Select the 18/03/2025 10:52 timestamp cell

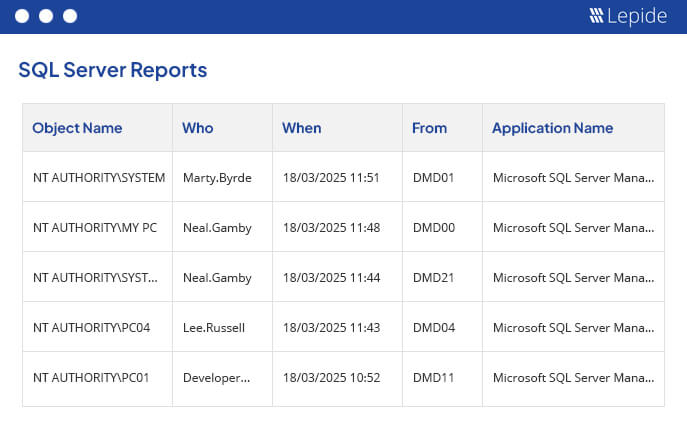331,378
